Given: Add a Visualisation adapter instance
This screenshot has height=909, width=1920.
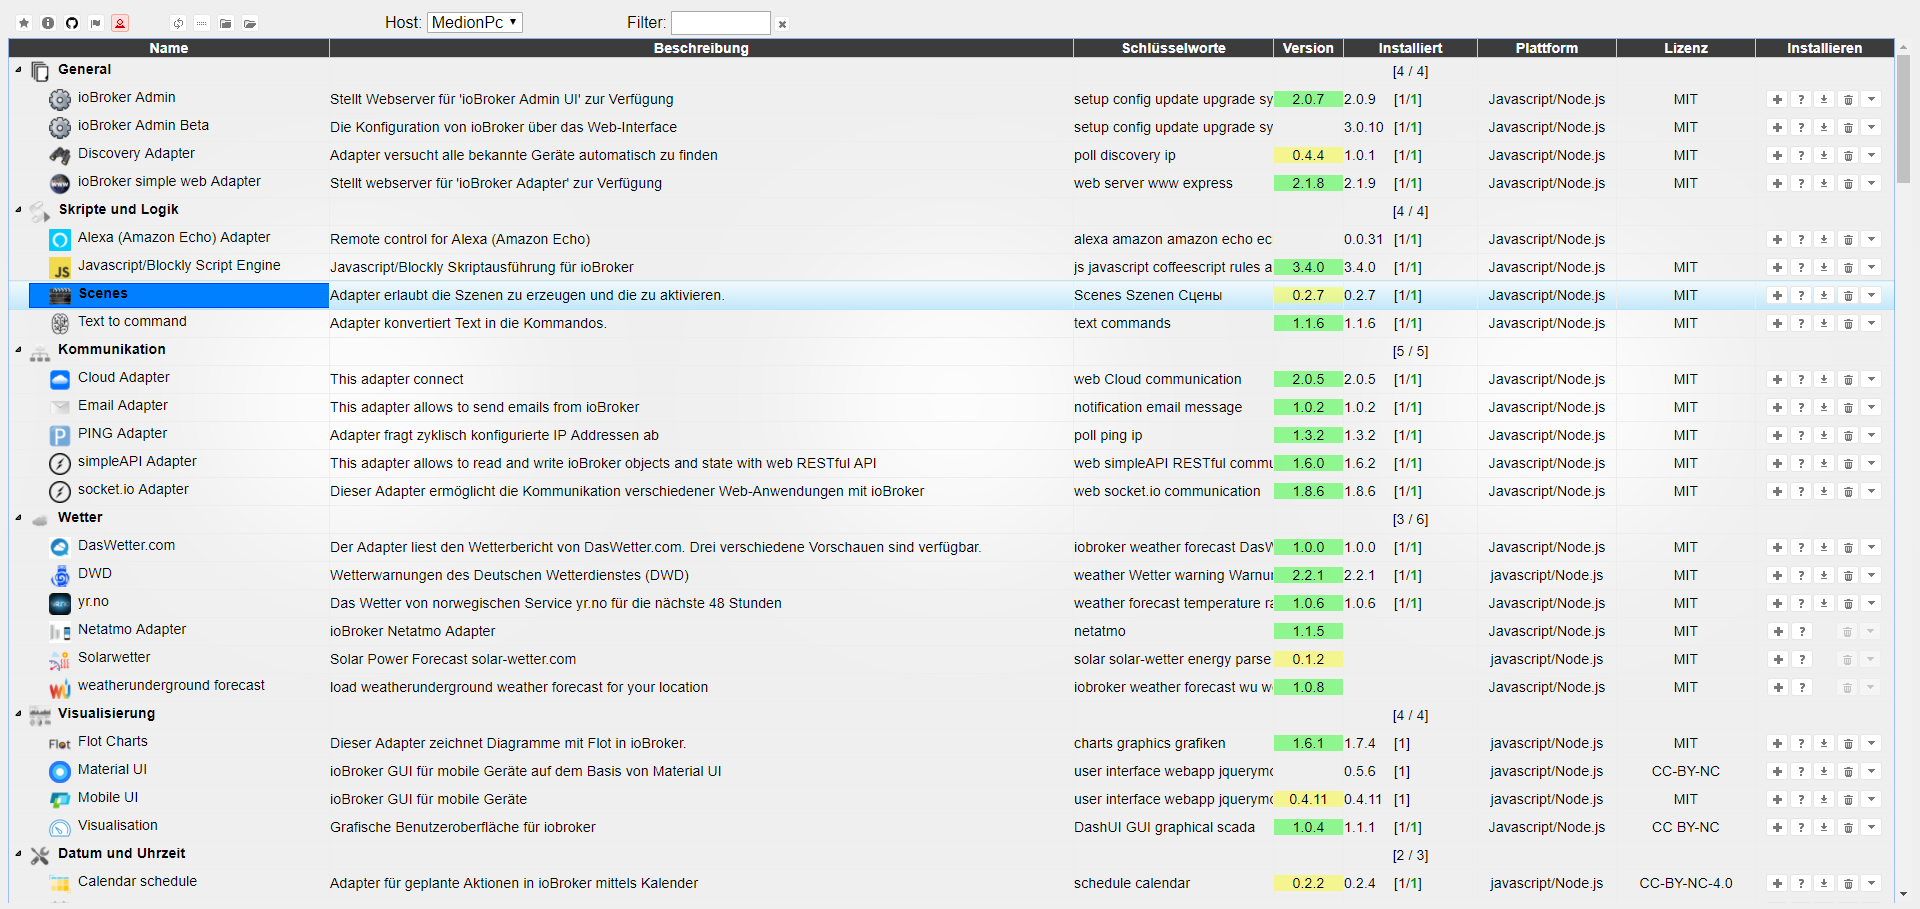Looking at the screenshot, I should [1777, 828].
